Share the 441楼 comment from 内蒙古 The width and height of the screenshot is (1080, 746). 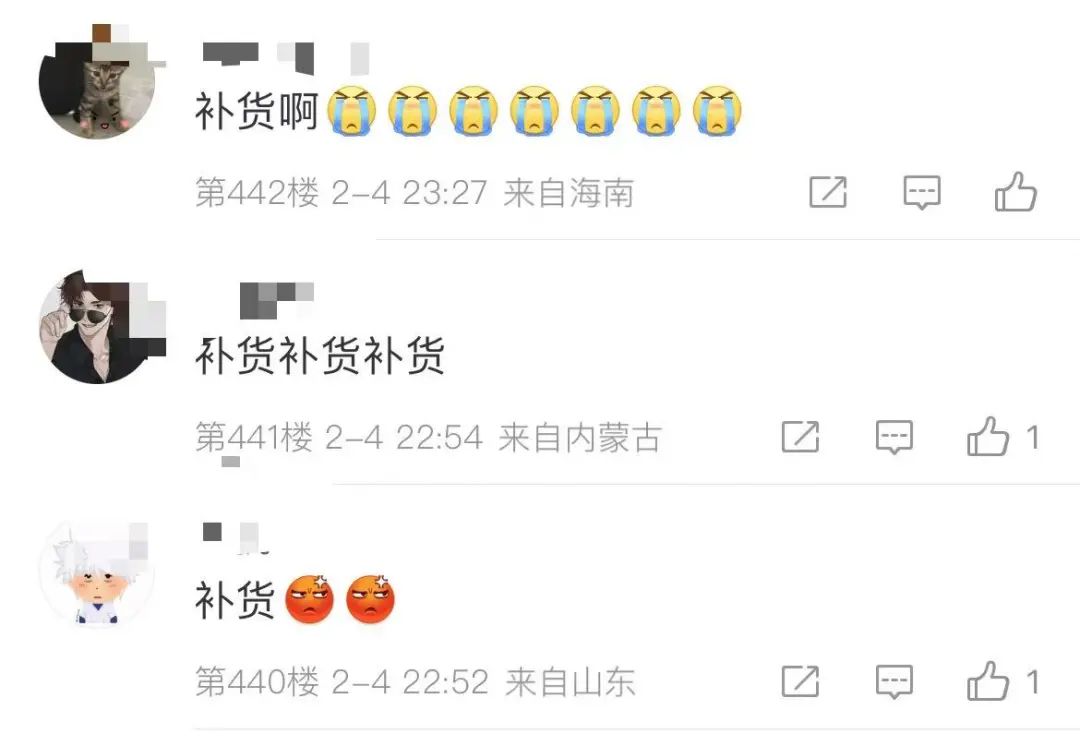coord(800,437)
